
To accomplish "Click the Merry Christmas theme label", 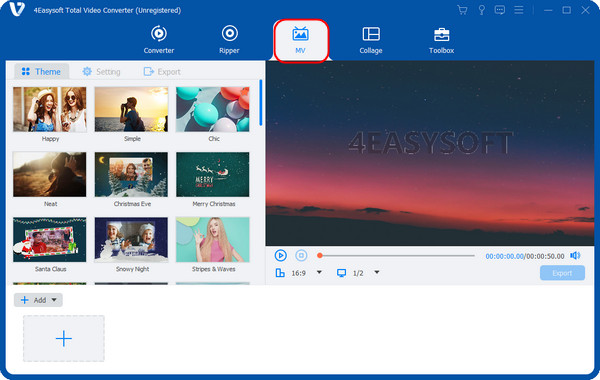I will pyautogui.click(x=214, y=204).
